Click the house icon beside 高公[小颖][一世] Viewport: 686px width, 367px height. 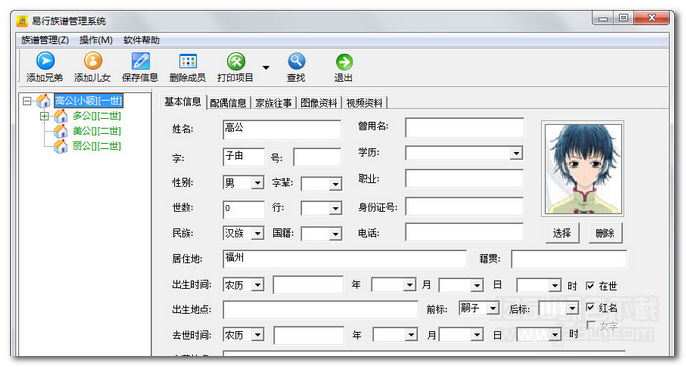(x=43, y=101)
